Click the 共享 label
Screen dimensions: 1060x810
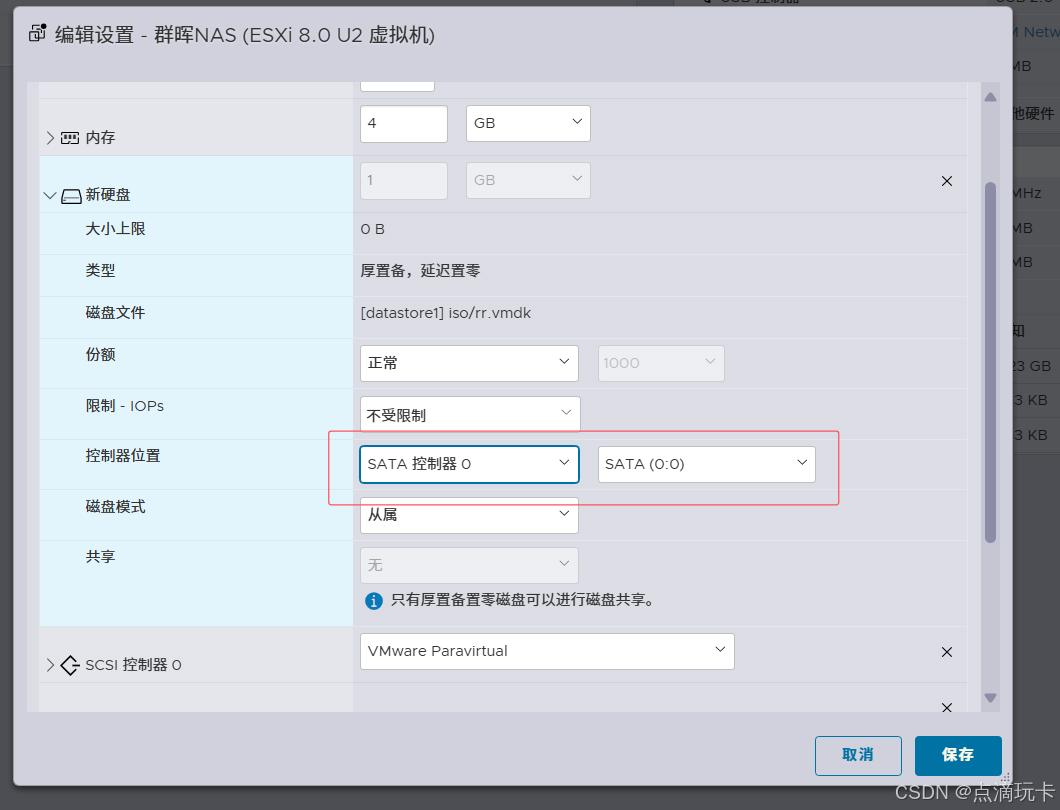point(100,556)
